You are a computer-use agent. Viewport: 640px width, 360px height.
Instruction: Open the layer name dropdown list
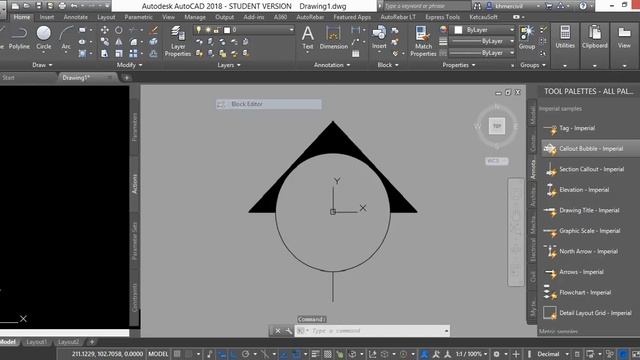(x=291, y=30)
